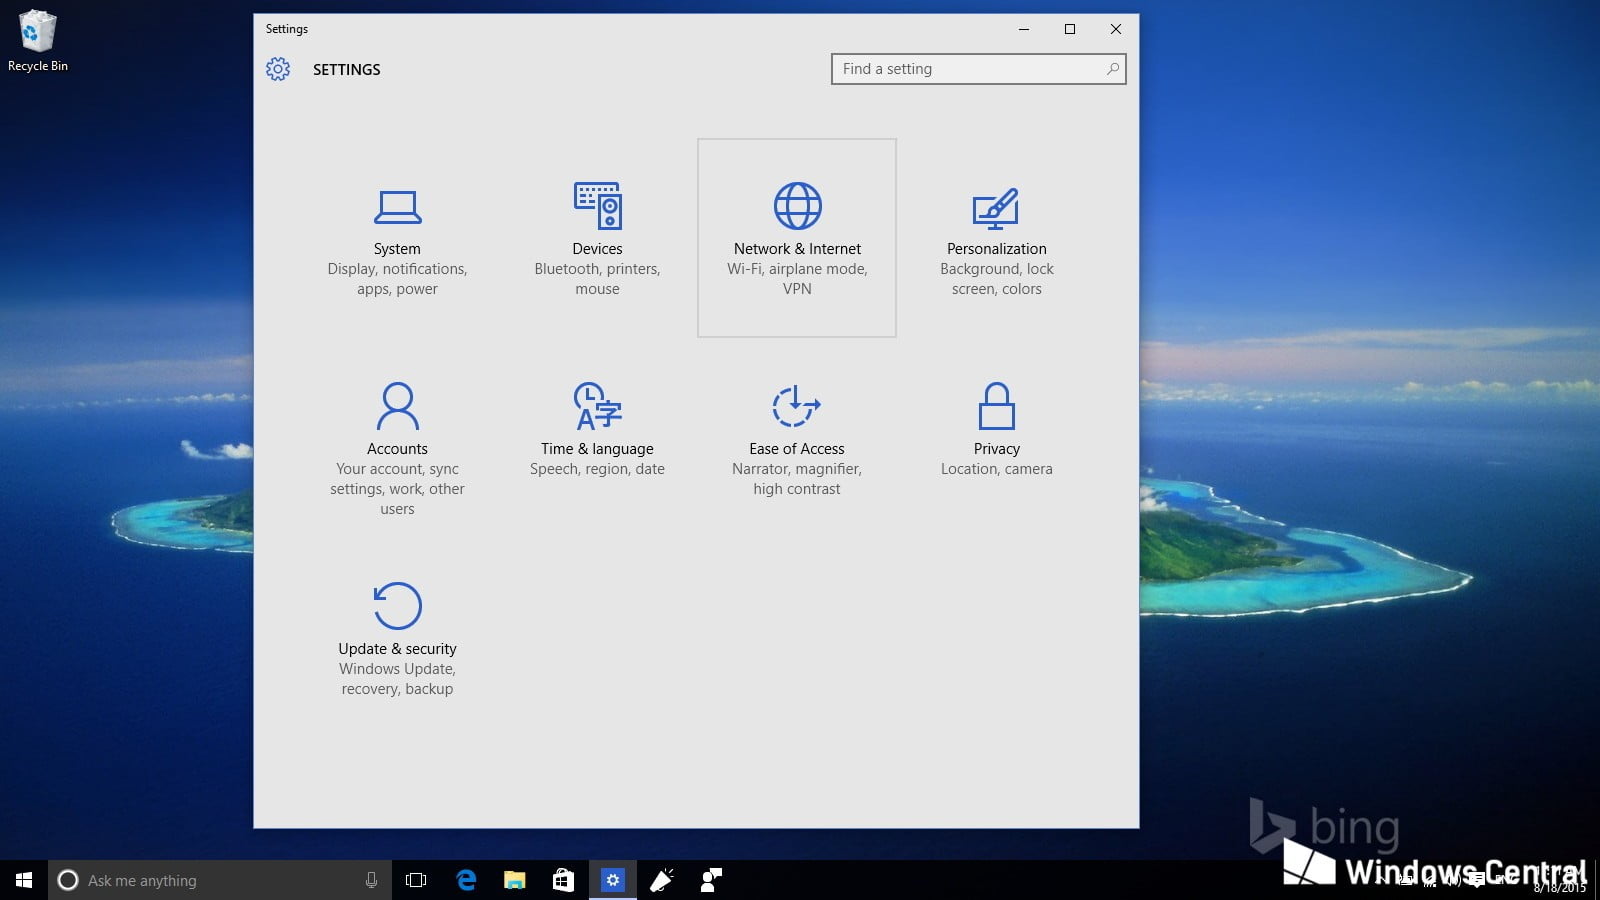Launch Microsoft Edge from the taskbar

(x=466, y=880)
